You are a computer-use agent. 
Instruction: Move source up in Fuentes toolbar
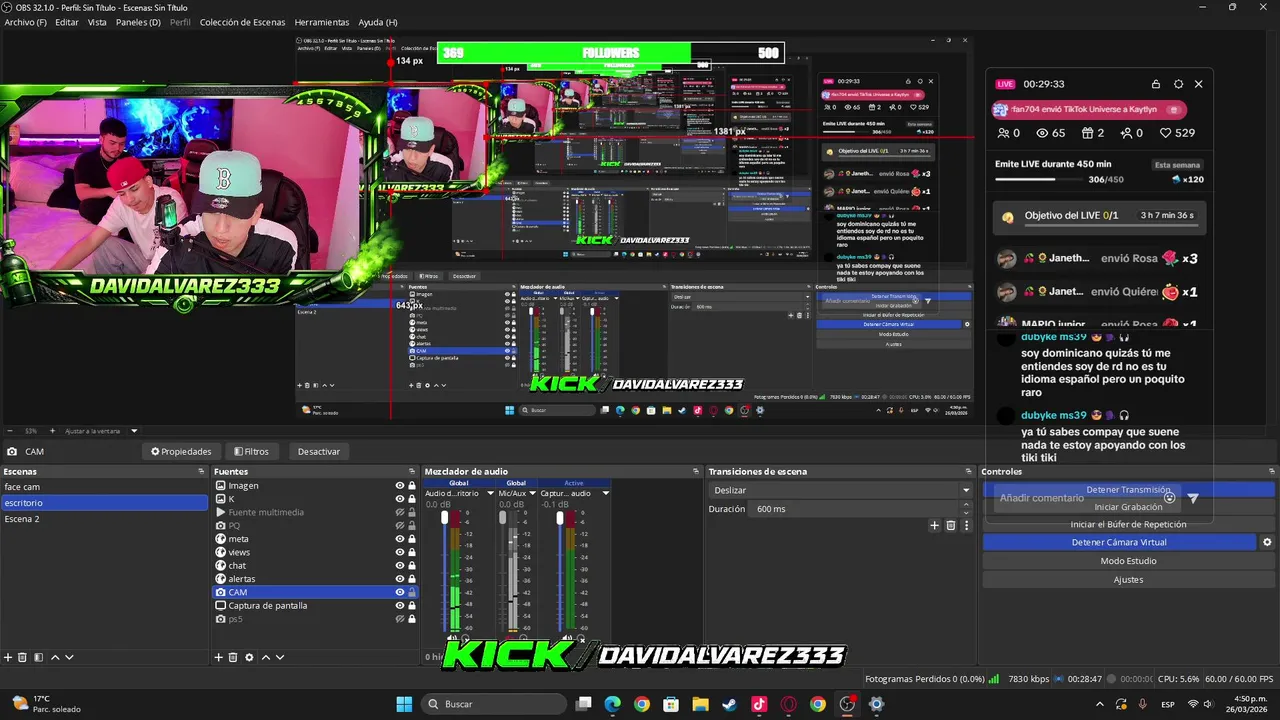coord(266,657)
